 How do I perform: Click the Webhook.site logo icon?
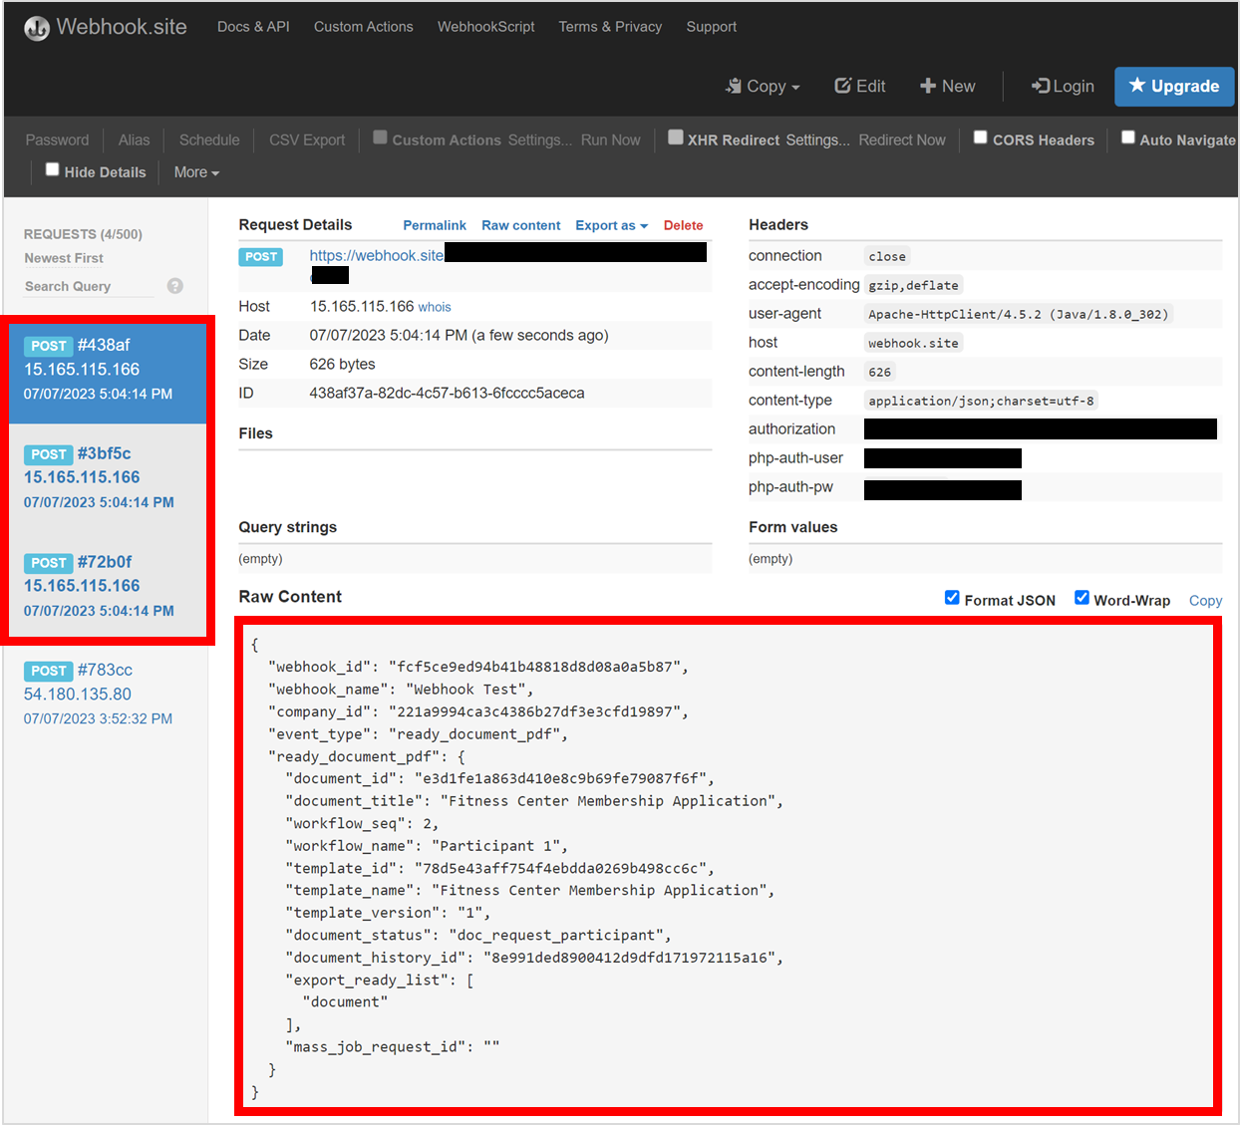click(x=37, y=29)
